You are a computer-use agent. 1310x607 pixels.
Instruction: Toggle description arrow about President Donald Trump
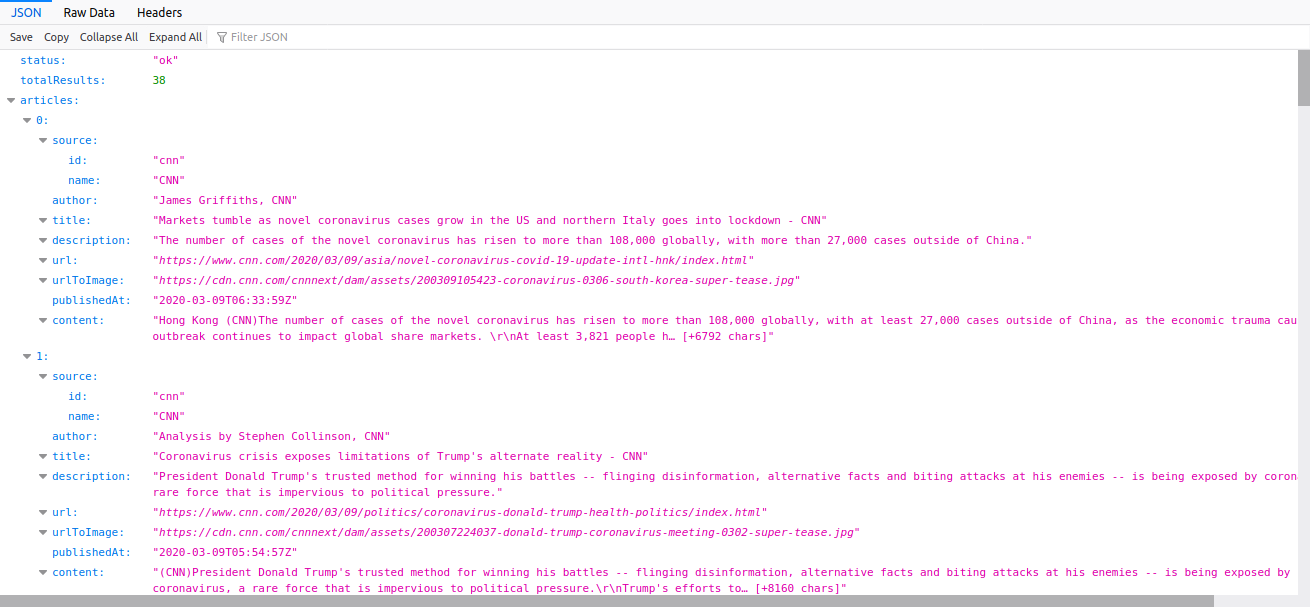43,476
